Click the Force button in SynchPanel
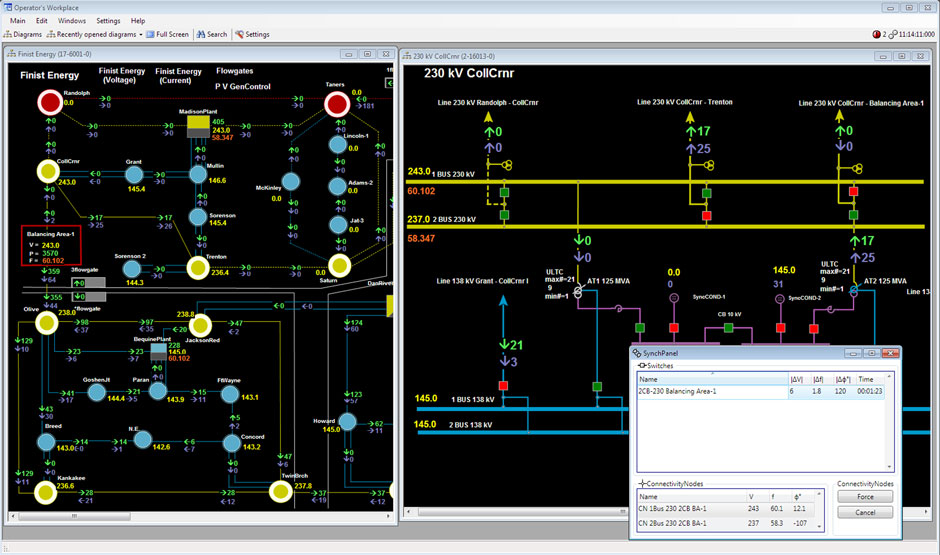 click(865, 497)
